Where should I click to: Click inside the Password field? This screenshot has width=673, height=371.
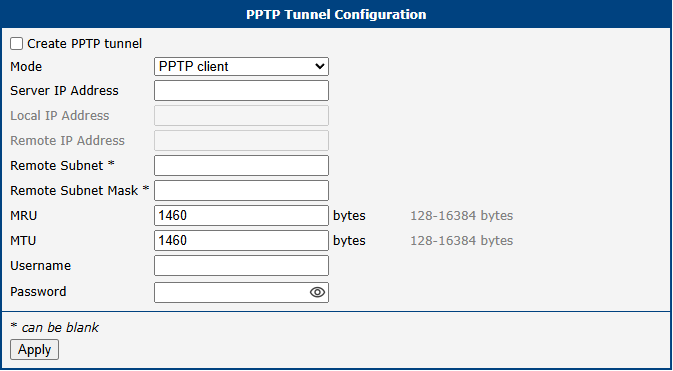coord(241,292)
